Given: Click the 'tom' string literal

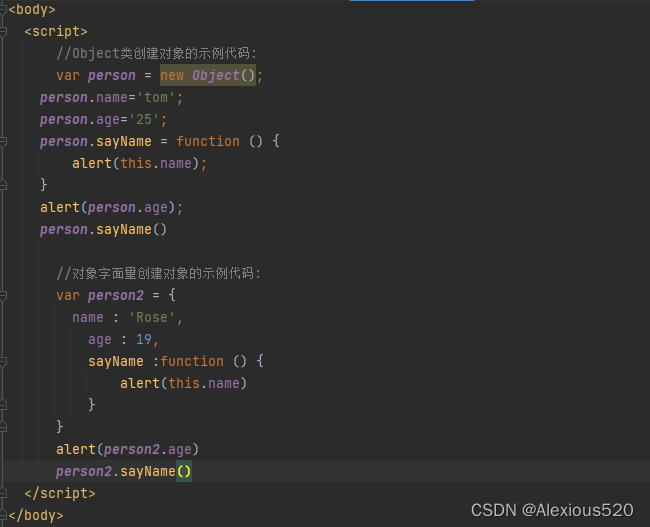Looking at the screenshot, I should pyautogui.click(x=156, y=97).
